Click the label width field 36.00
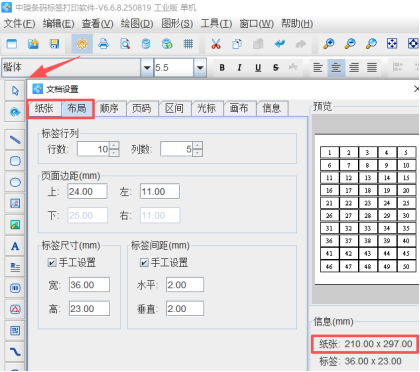This screenshot has width=420, height=372. pyautogui.click(x=89, y=285)
